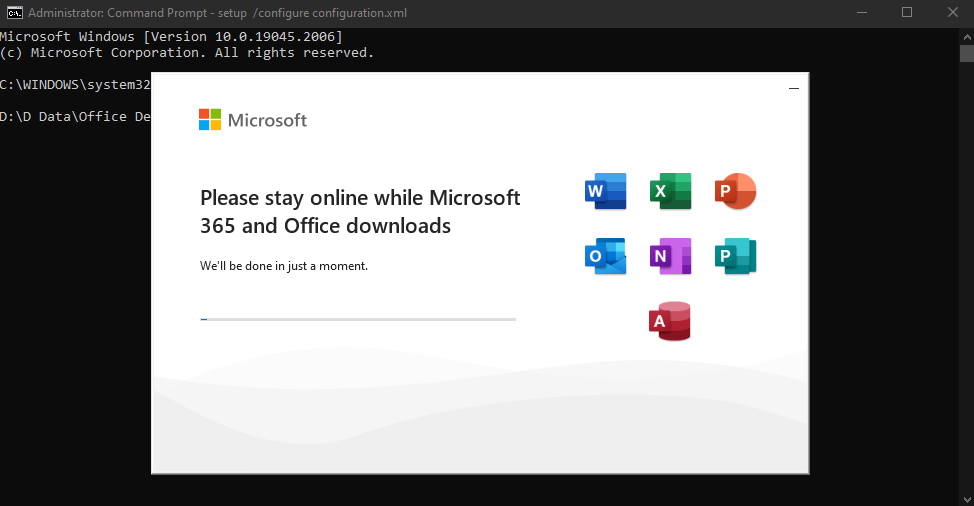This screenshot has width=974, height=506.
Task: Click the Publisher app icon
Action: click(x=735, y=256)
